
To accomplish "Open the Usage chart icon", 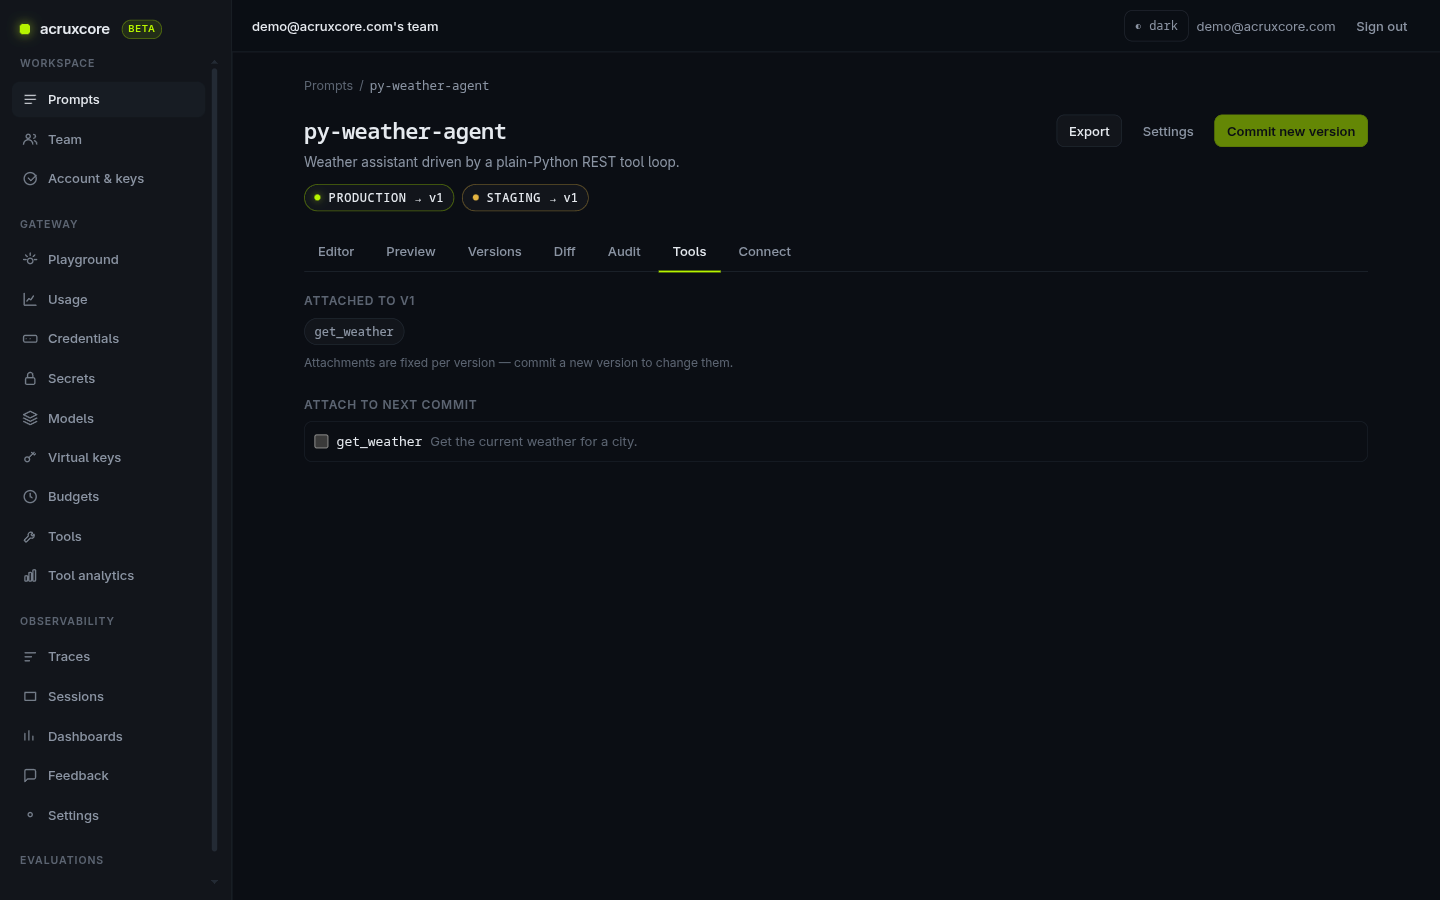I will point(30,299).
